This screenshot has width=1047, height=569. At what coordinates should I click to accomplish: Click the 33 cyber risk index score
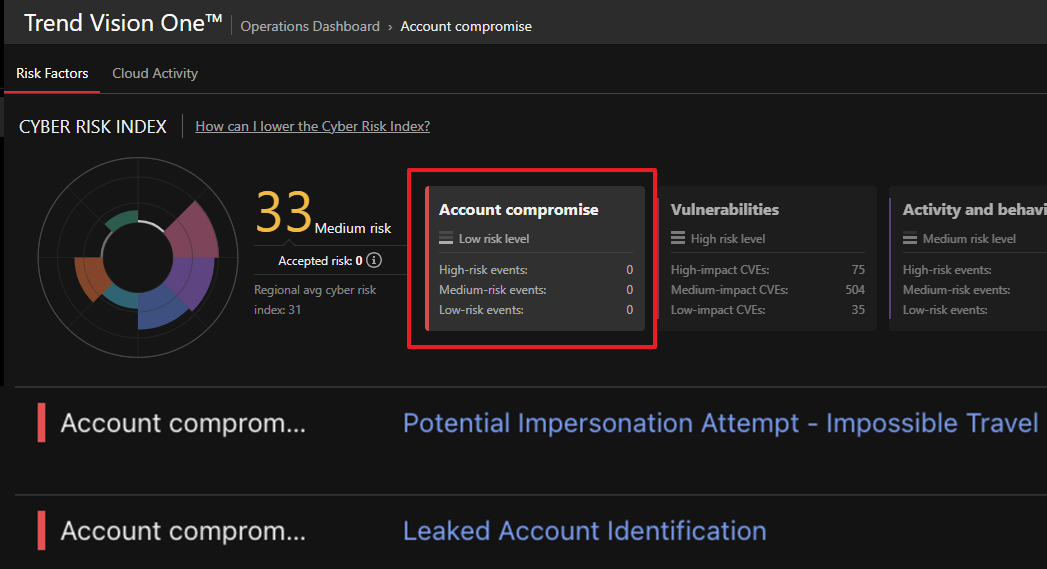284,212
